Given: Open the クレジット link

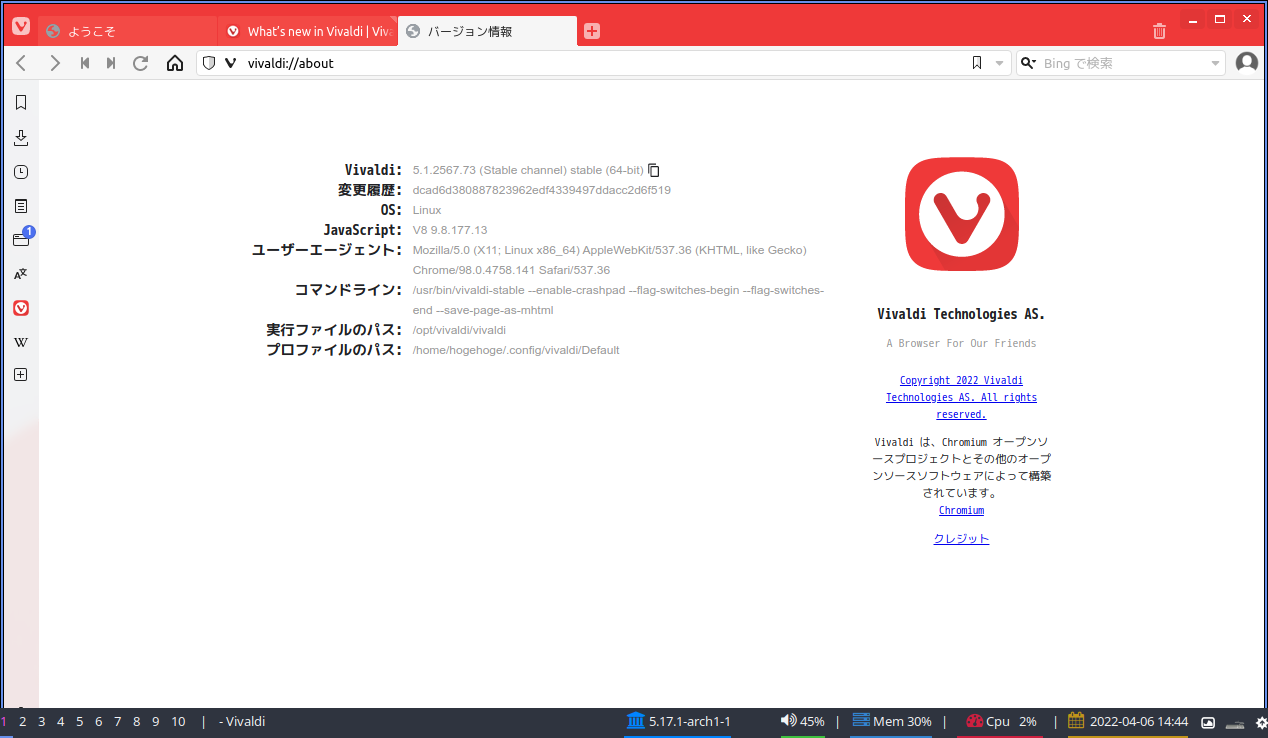Looking at the screenshot, I should tap(961, 538).
